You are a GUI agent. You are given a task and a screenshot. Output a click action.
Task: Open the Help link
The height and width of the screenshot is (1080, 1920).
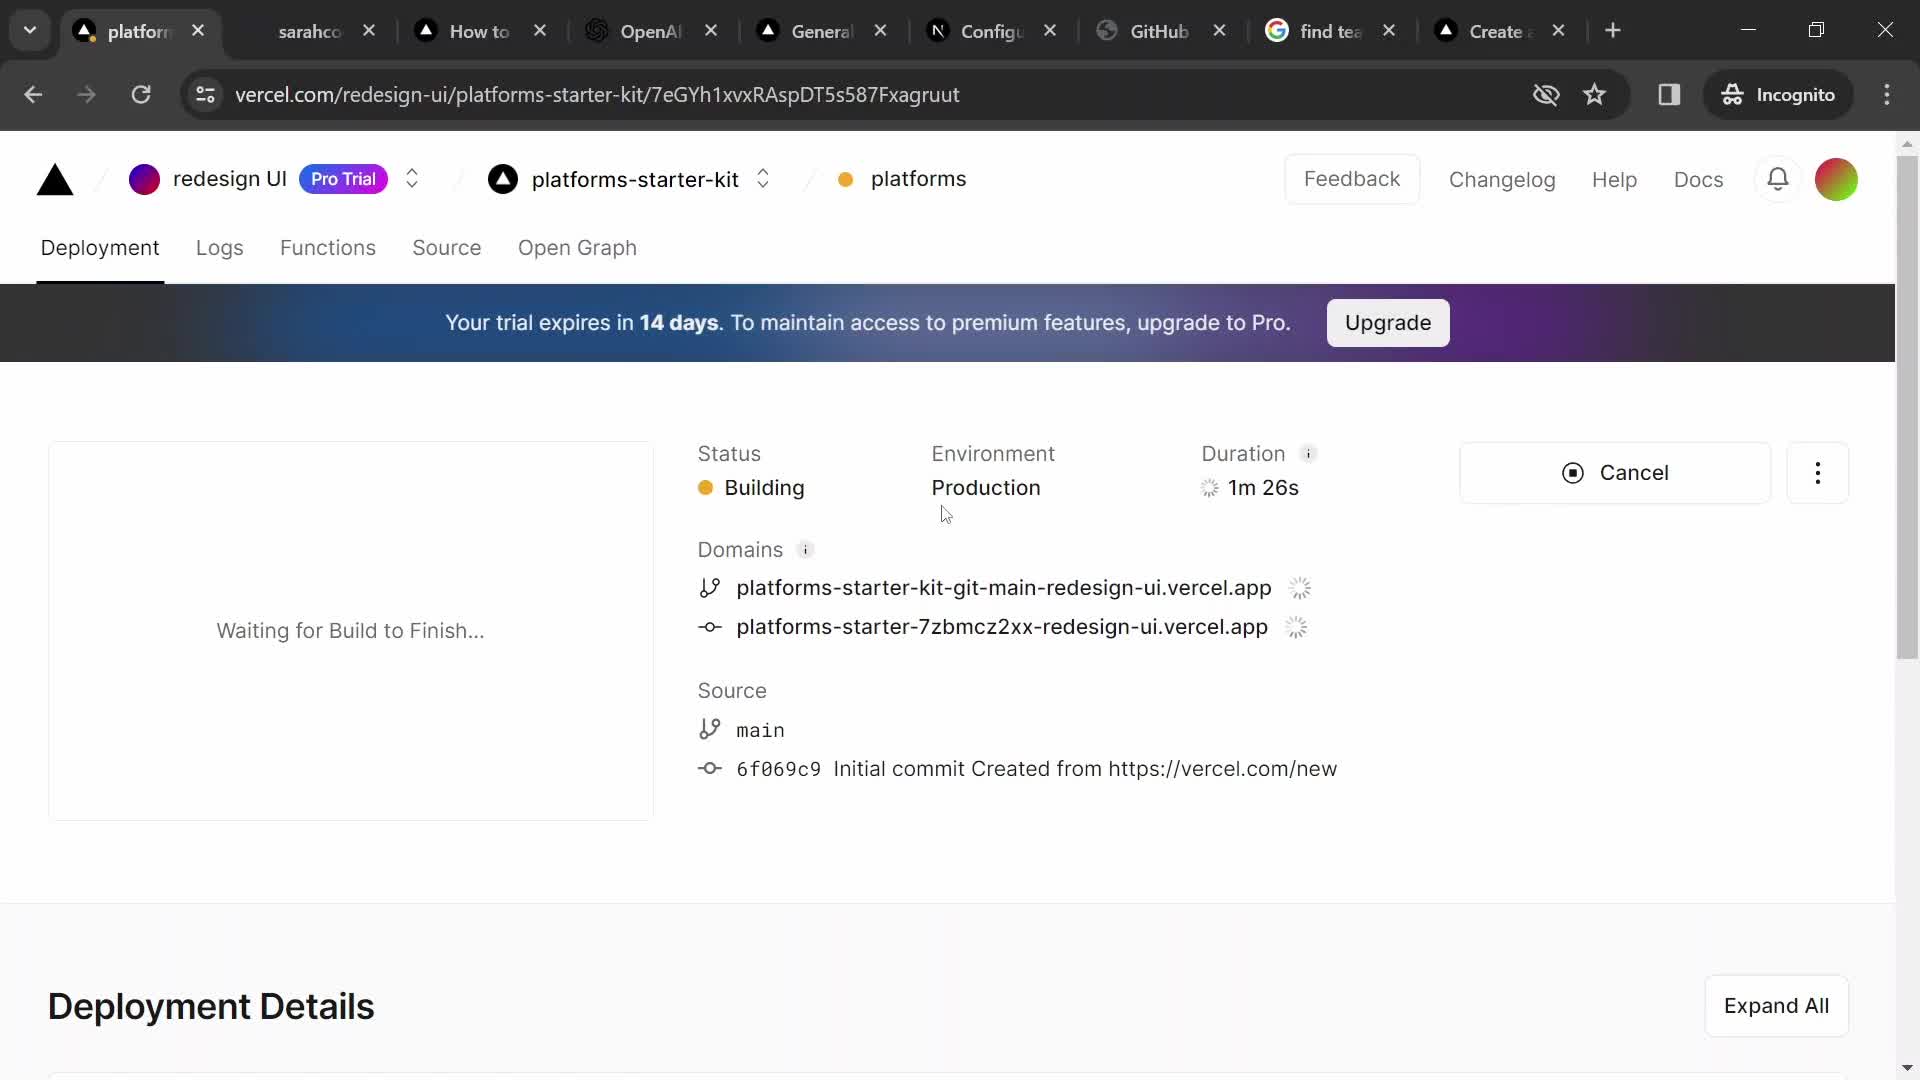(1614, 180)
